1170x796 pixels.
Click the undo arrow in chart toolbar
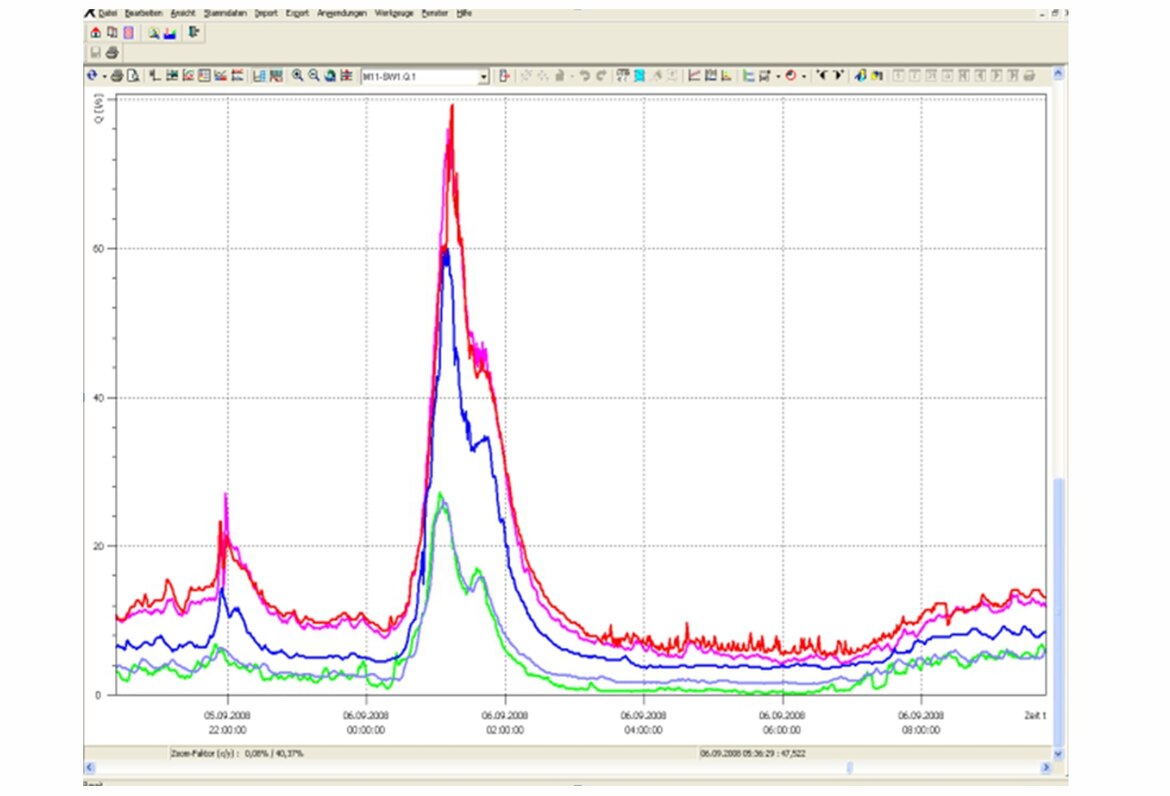point(585,76)
